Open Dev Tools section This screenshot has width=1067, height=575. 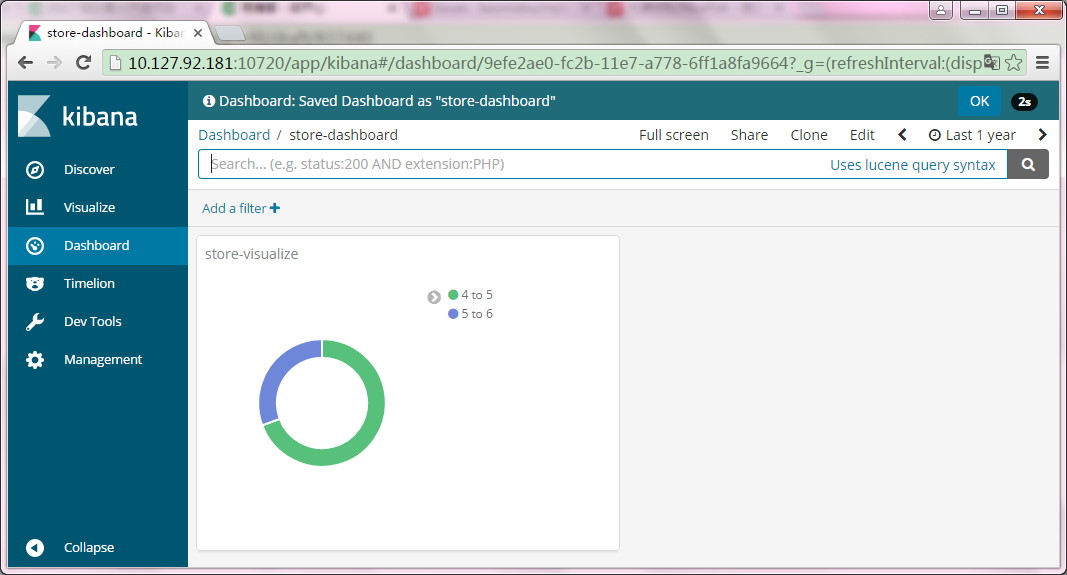click(x=93, y=322)
